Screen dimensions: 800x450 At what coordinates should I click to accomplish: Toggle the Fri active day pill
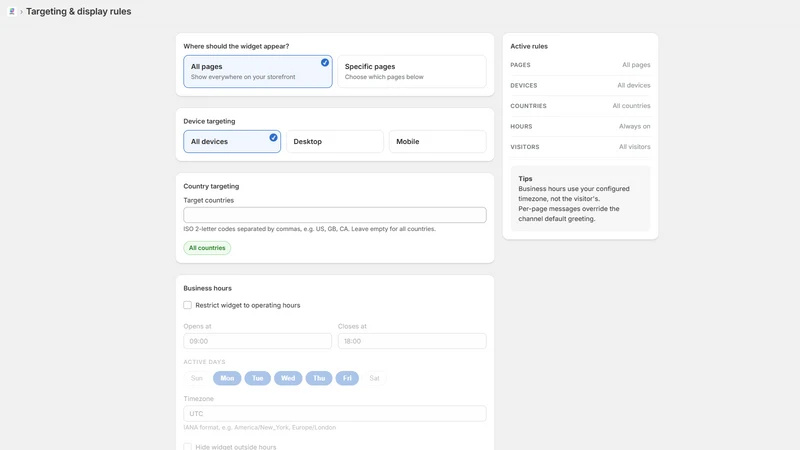pyautogui.click(x=347, y=378)
